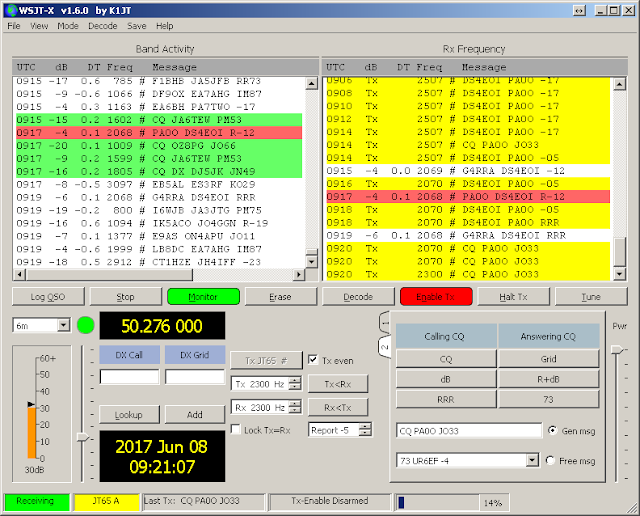Click the CQ message button
640x516 pixels.
click(x=446, y=359)
